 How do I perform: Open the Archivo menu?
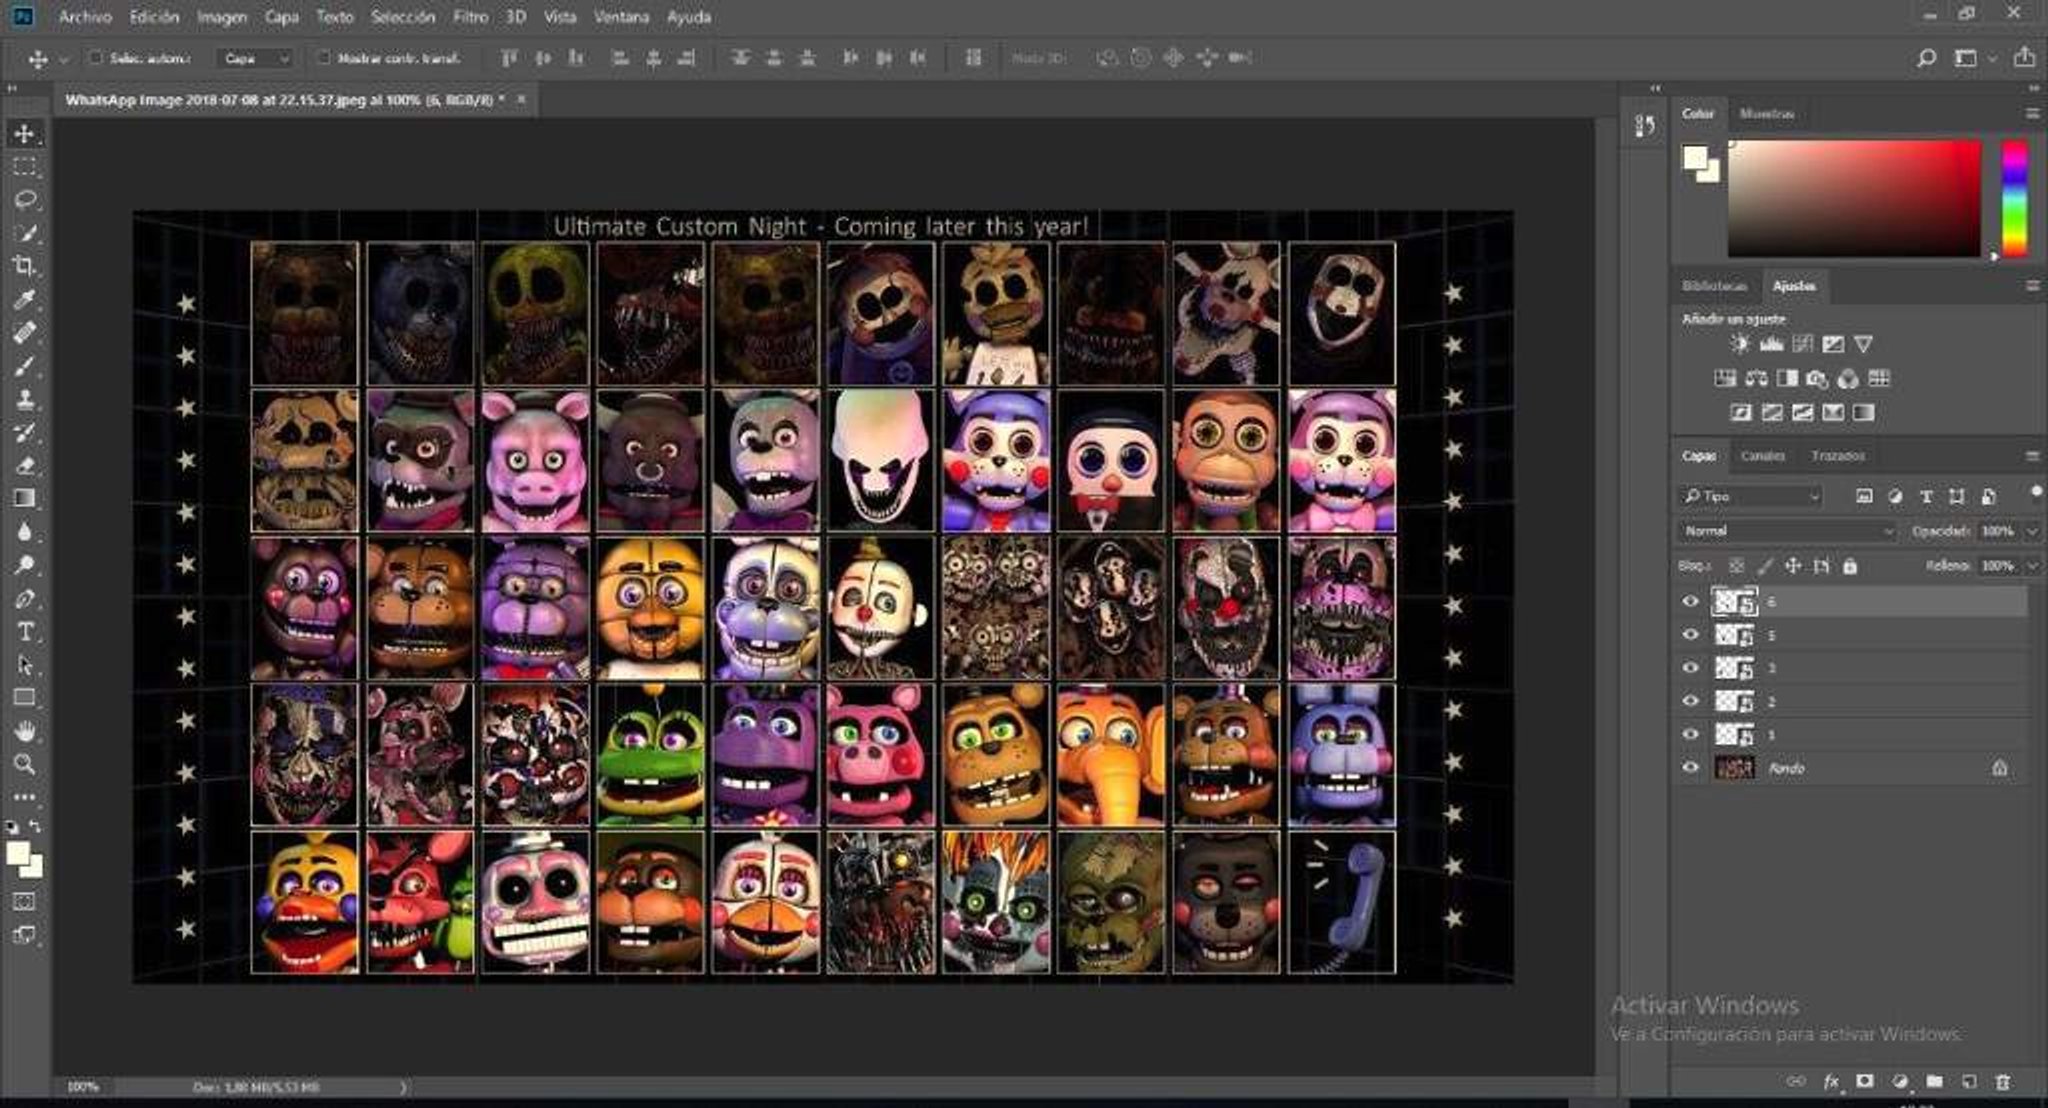[84, 17]
